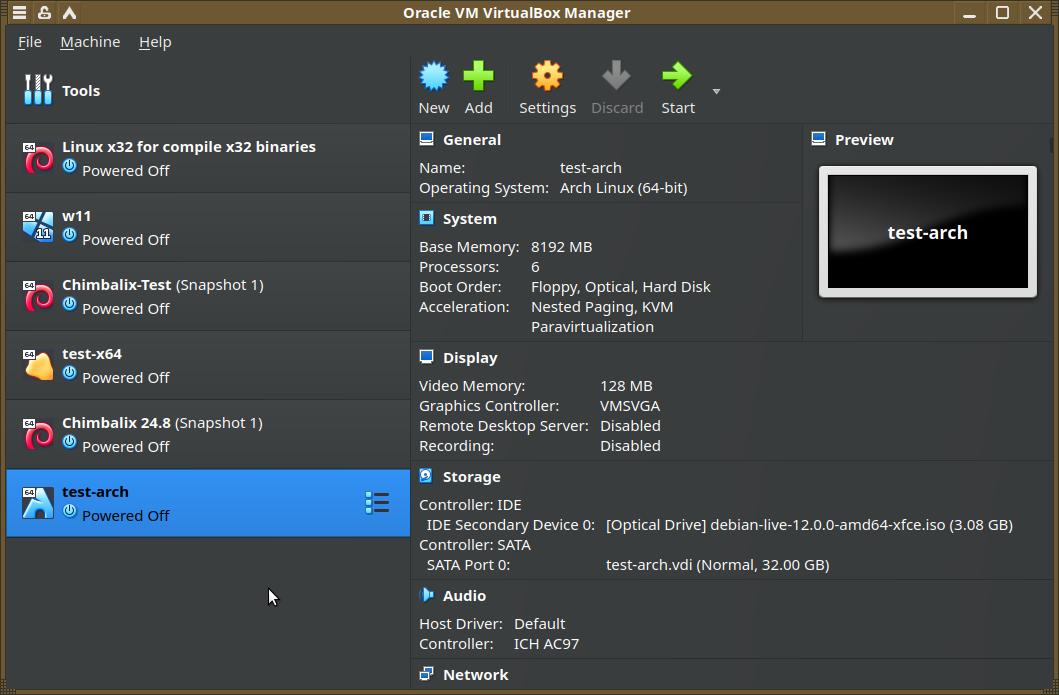The height and width of the screenshot is (695, 1059).
Task: Click the power state icon under test-arch
Action: pyautogui.click(x=70, y=511)
